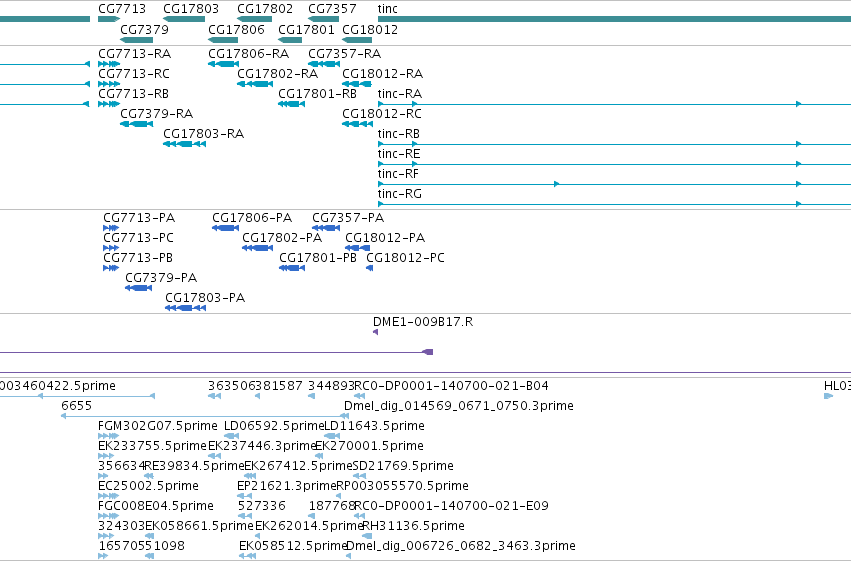851x561 pixels.
Task: Select transcript tinc-RB
Action: 399,134
